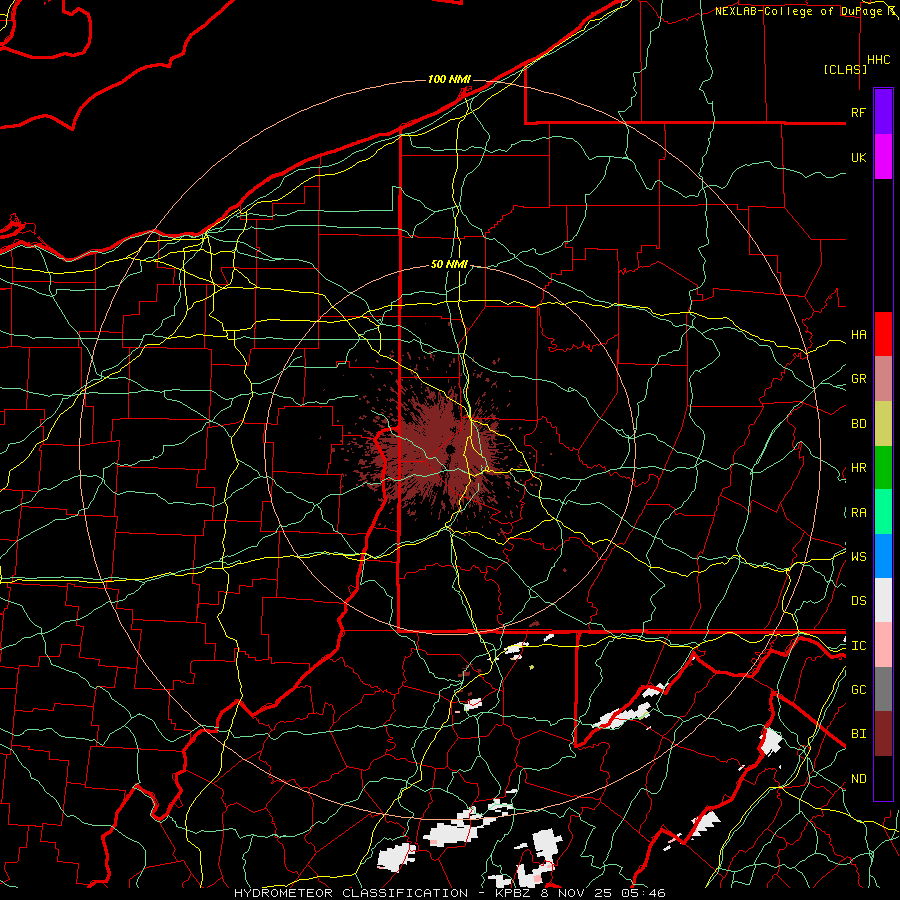This screenshot has width=900, height=900.
Task: Click the WS legend label
Action: point(858,557)
